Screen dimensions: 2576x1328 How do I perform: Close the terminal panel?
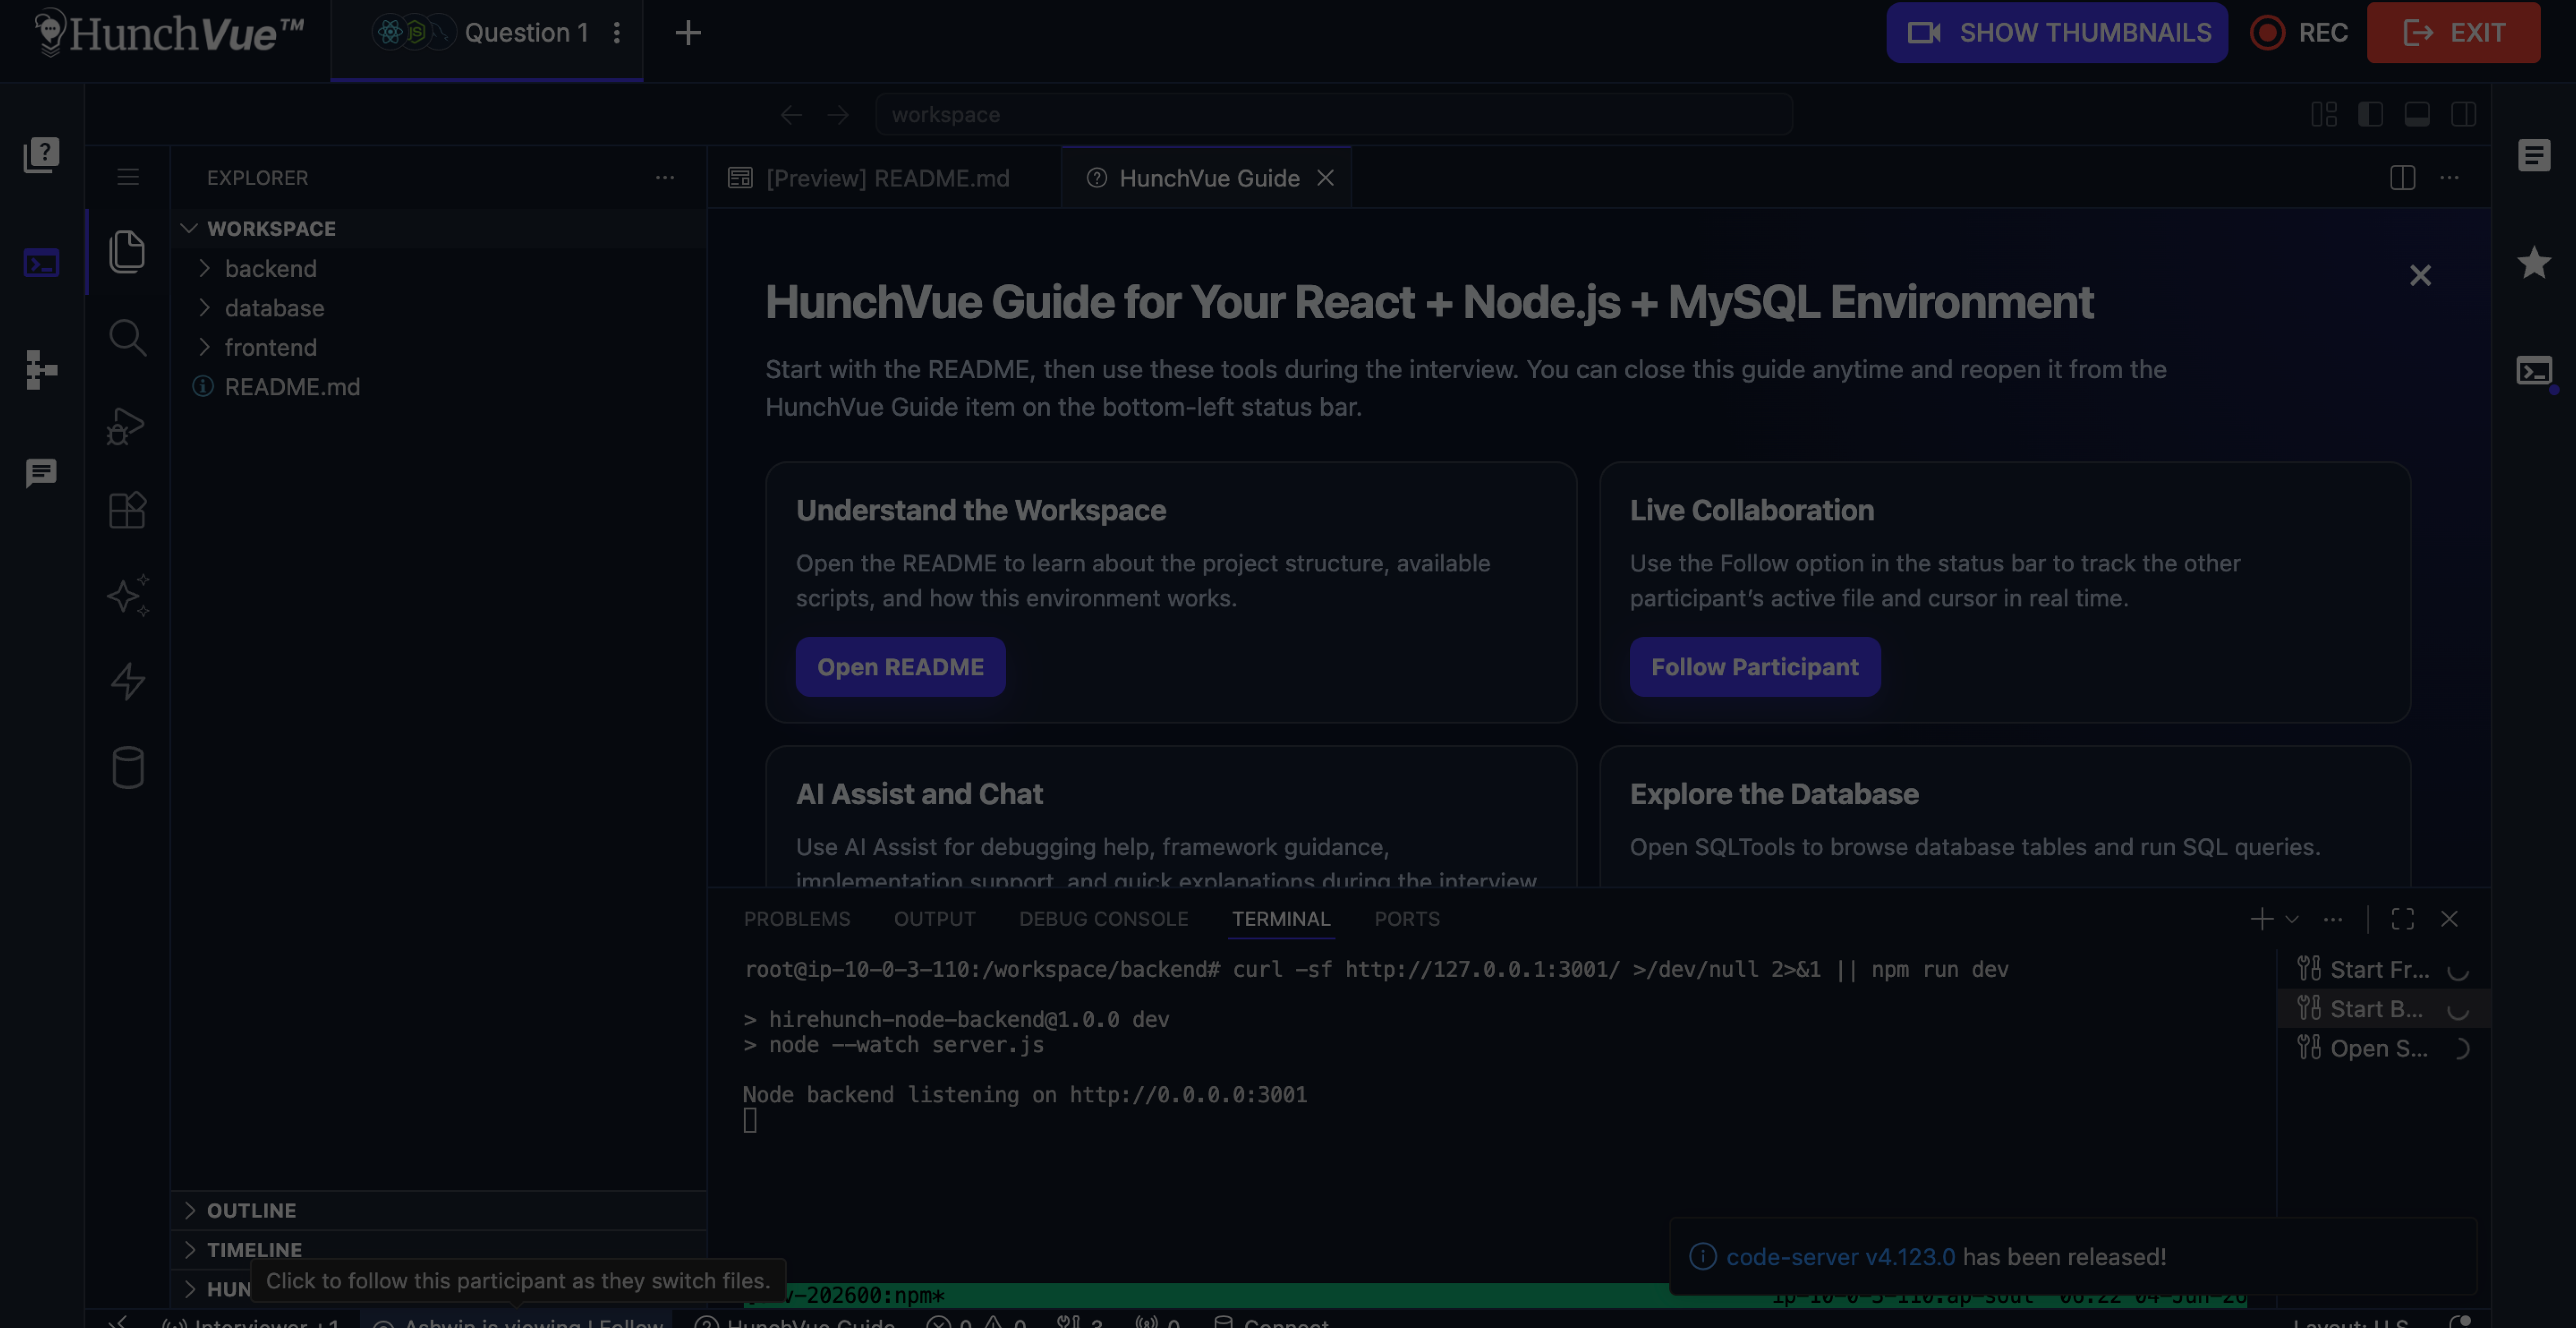2449,919
